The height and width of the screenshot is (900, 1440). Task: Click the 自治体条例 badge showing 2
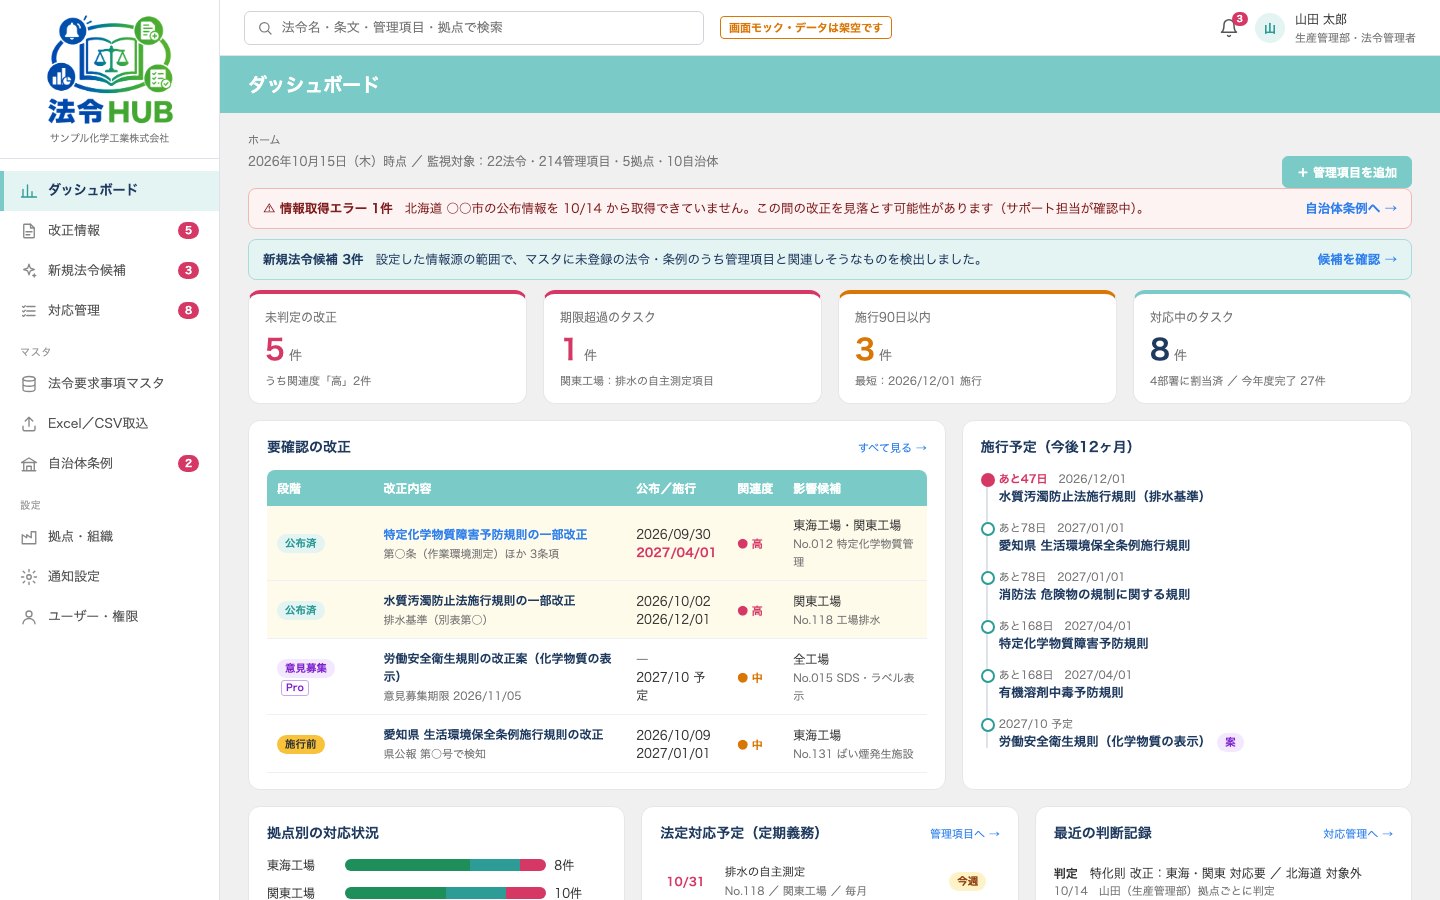(188, 464)
